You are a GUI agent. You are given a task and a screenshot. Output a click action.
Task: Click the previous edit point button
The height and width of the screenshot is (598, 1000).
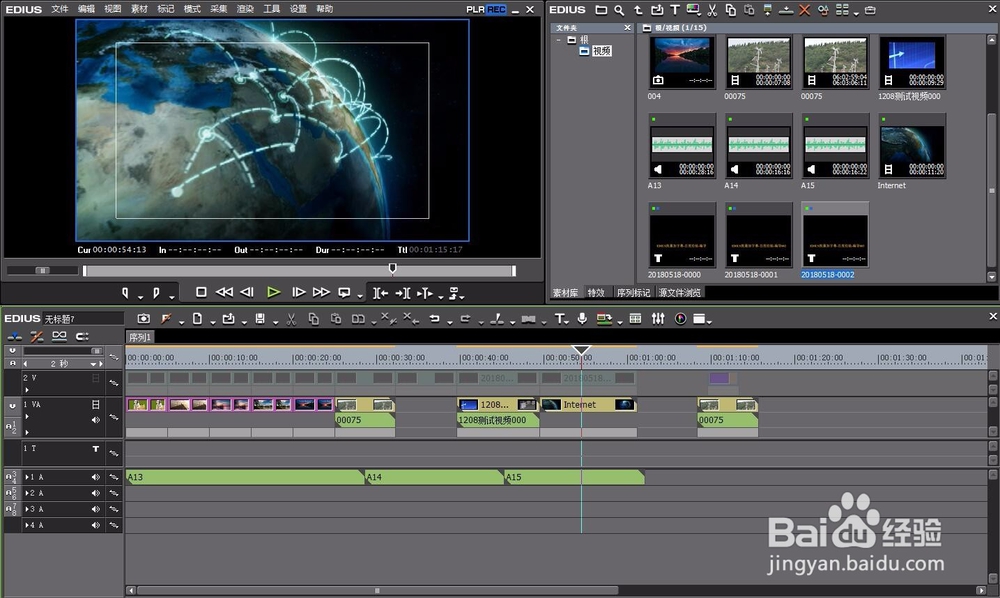[381, 293]
